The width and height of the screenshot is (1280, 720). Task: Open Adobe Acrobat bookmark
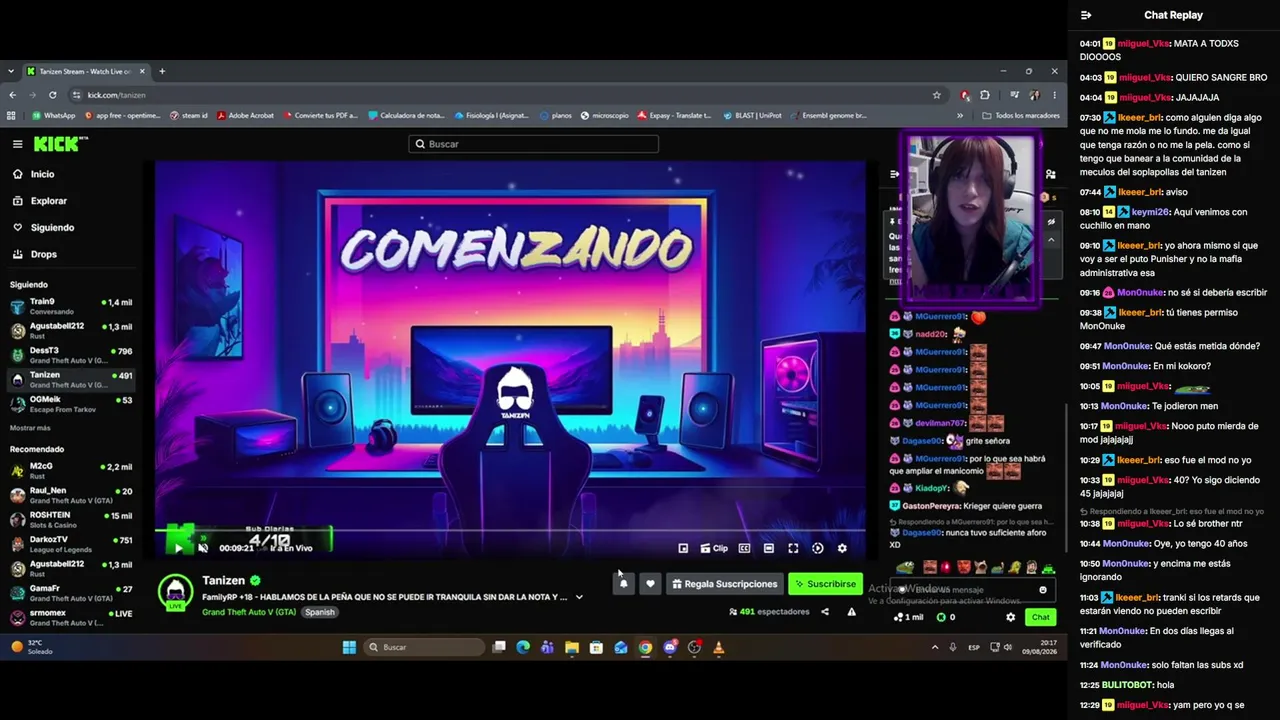point(246,116)
